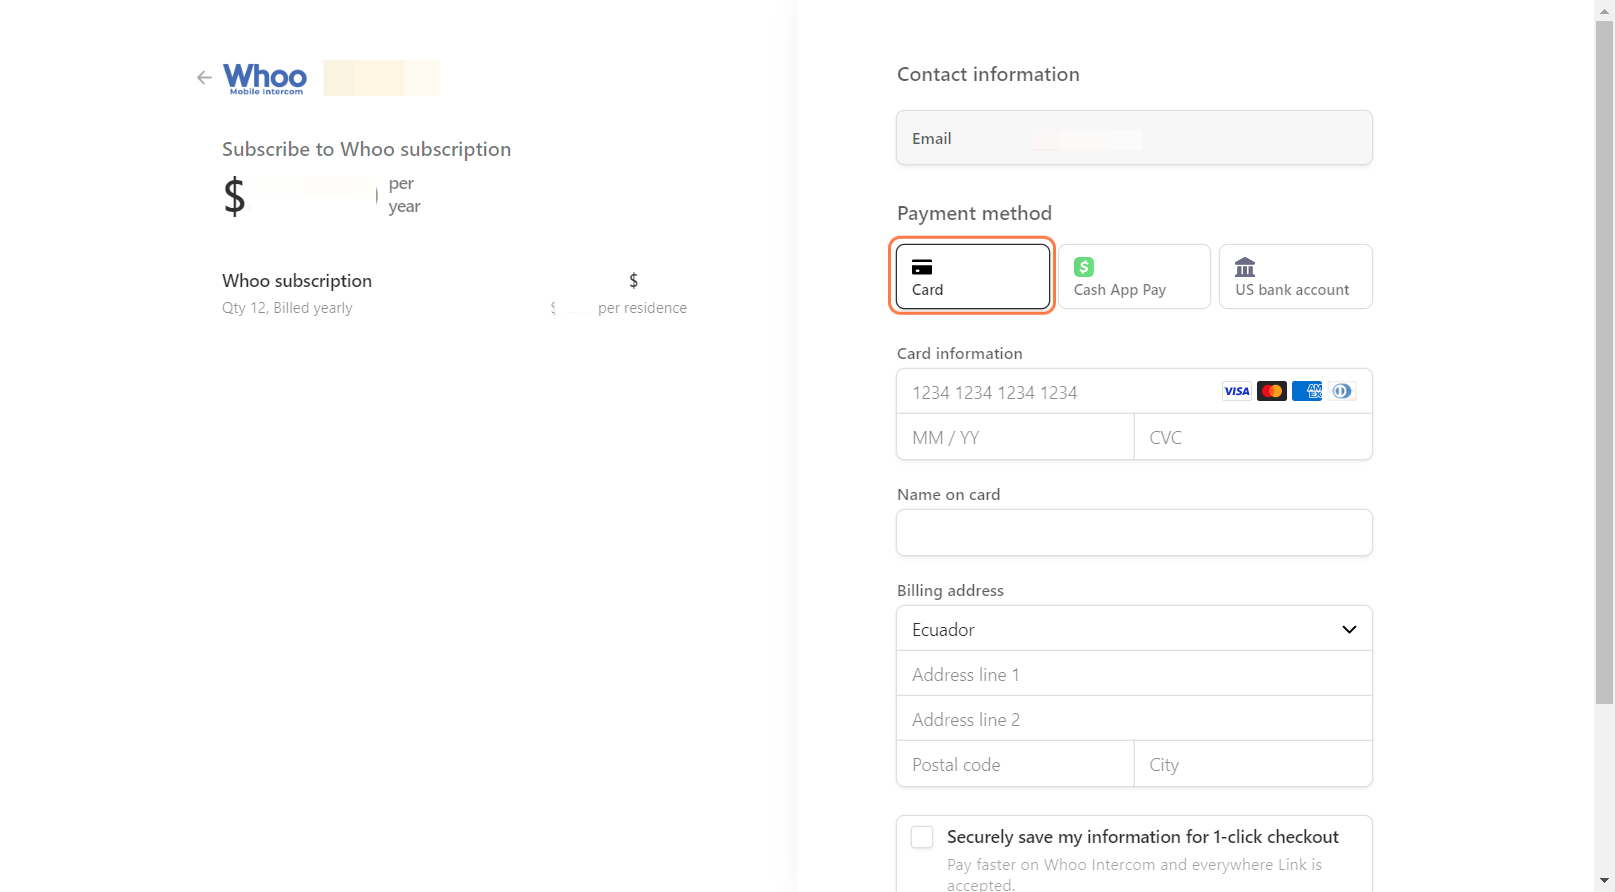Select the Card payment method tab
The height and width of the screenshot is (892, 1615).
click(x=972, y=277)
